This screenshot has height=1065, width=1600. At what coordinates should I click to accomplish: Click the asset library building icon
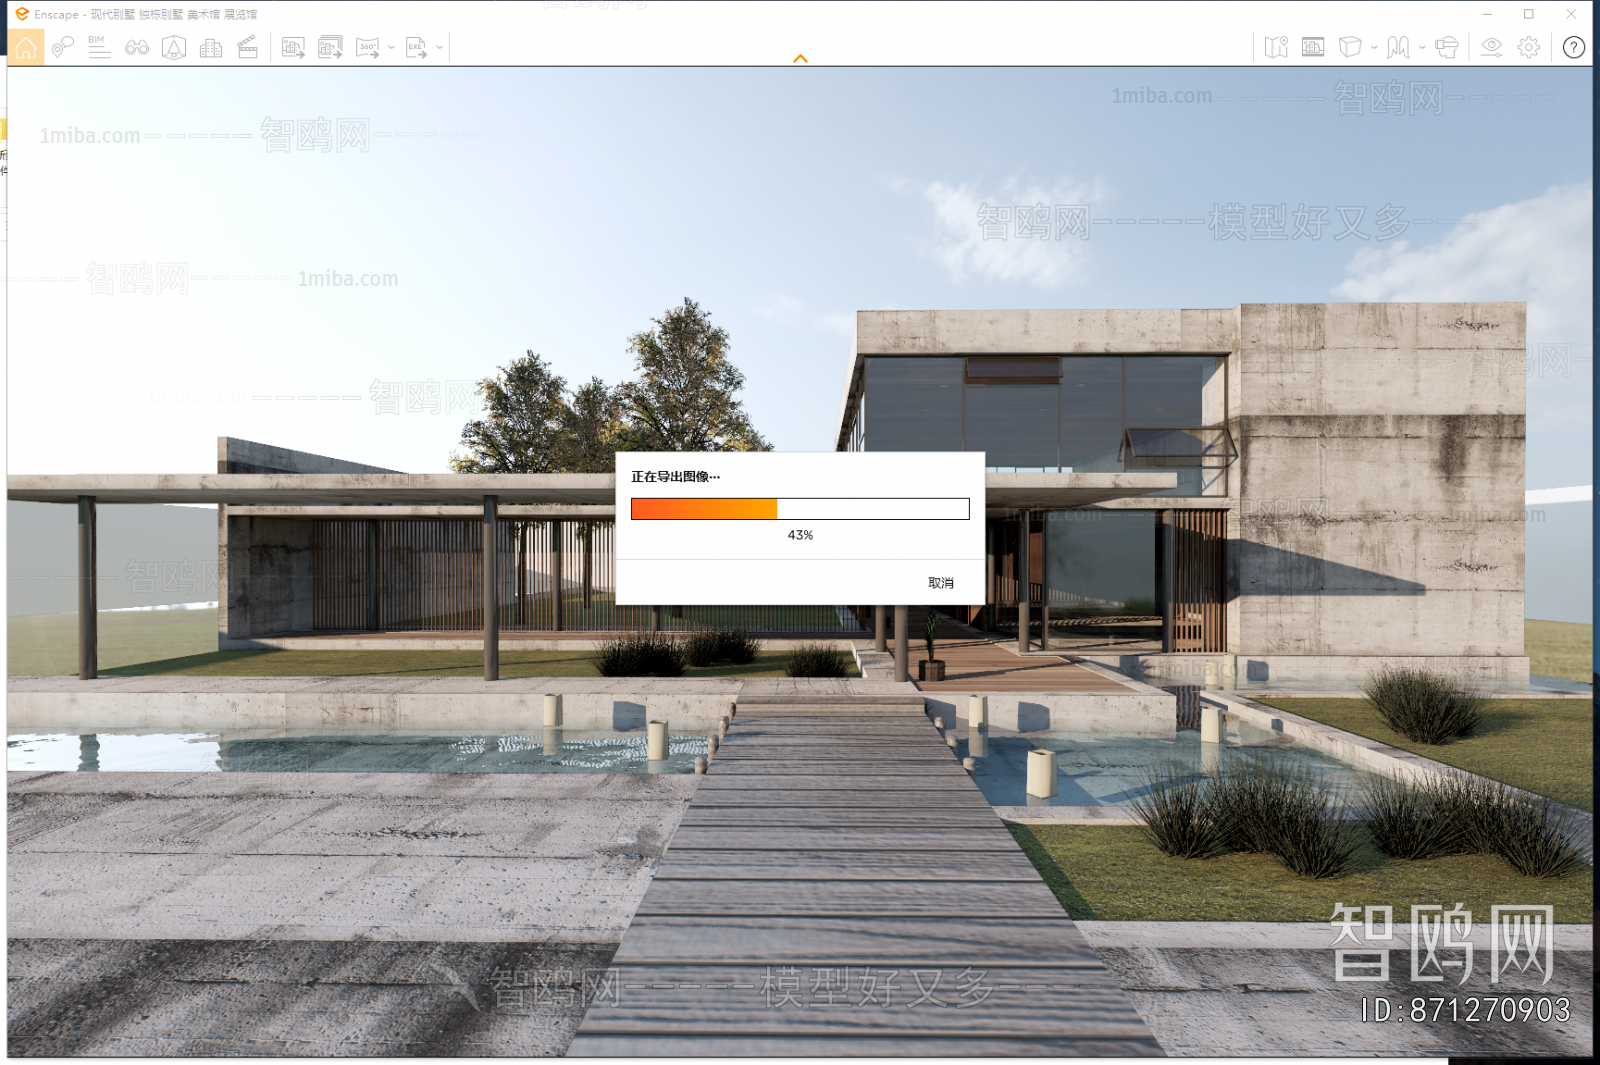click(x=211, y=47)
